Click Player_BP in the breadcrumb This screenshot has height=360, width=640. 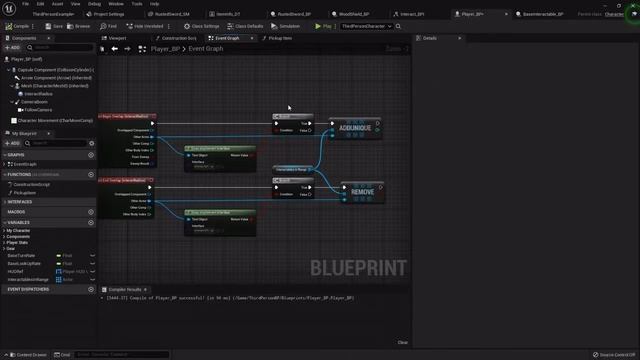pyautogui.click(x=165, y=49)
